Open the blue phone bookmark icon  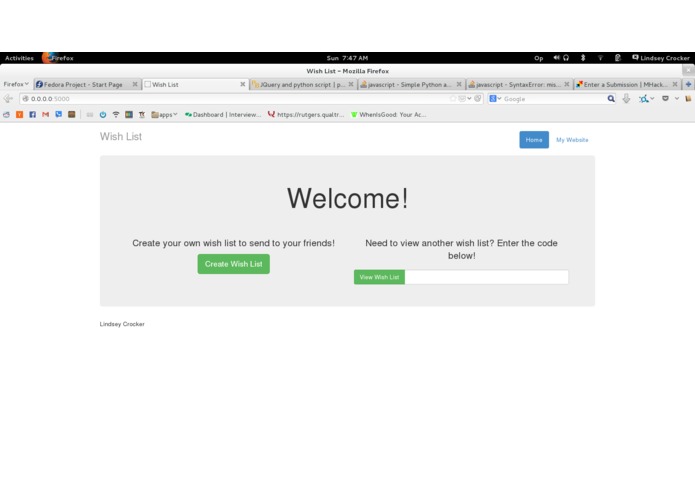pyautogui.click(x=59, y=115)
